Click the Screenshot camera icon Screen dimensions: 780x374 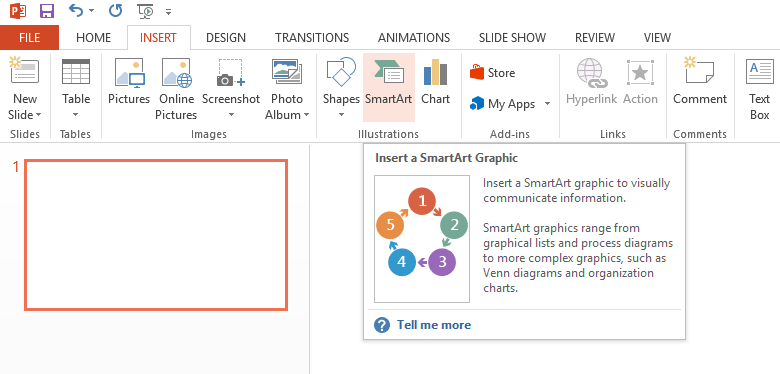[x=231, y=73]
